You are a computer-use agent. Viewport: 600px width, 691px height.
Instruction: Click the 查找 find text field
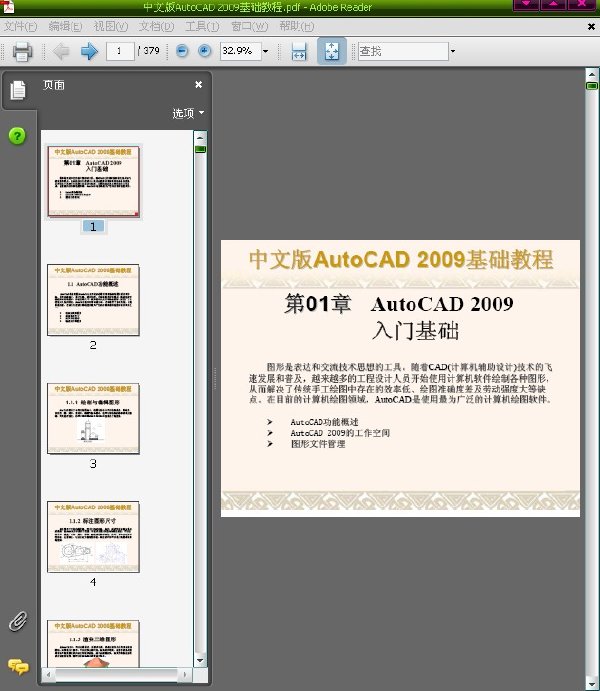tap(403, 51)
